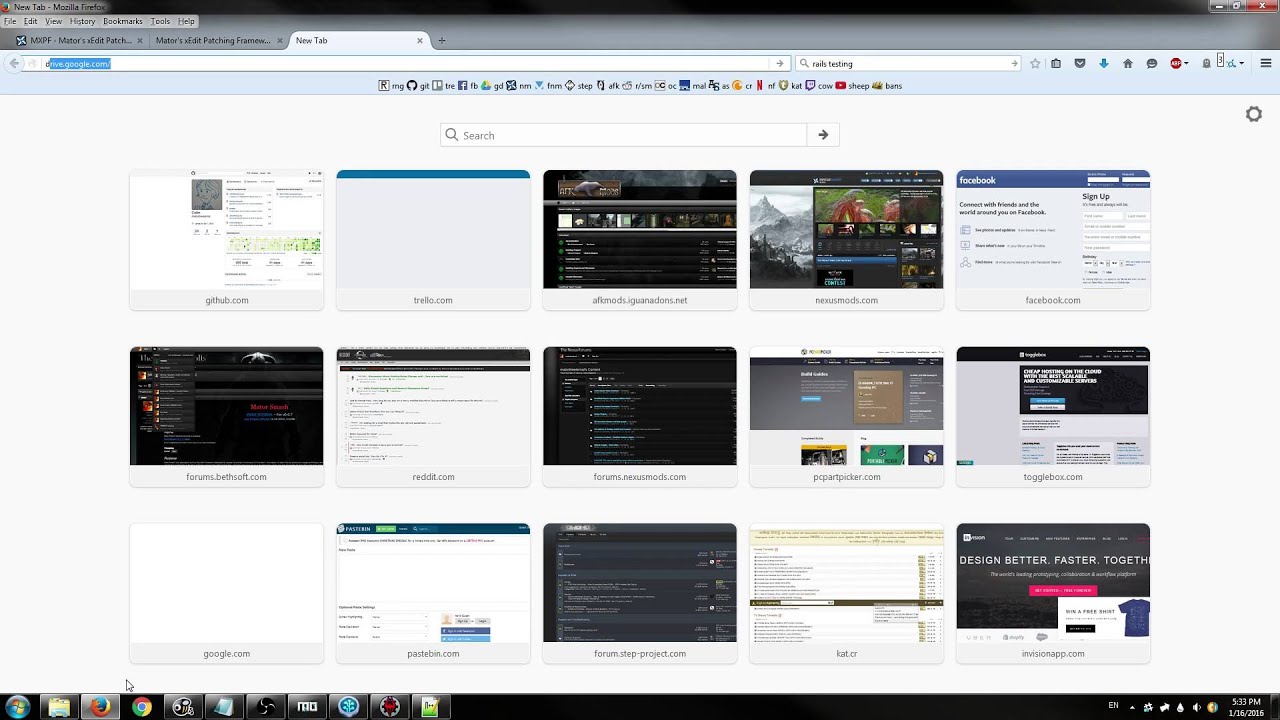
Task: Click the address bar Go arrow
Action: tap(779, 63)
